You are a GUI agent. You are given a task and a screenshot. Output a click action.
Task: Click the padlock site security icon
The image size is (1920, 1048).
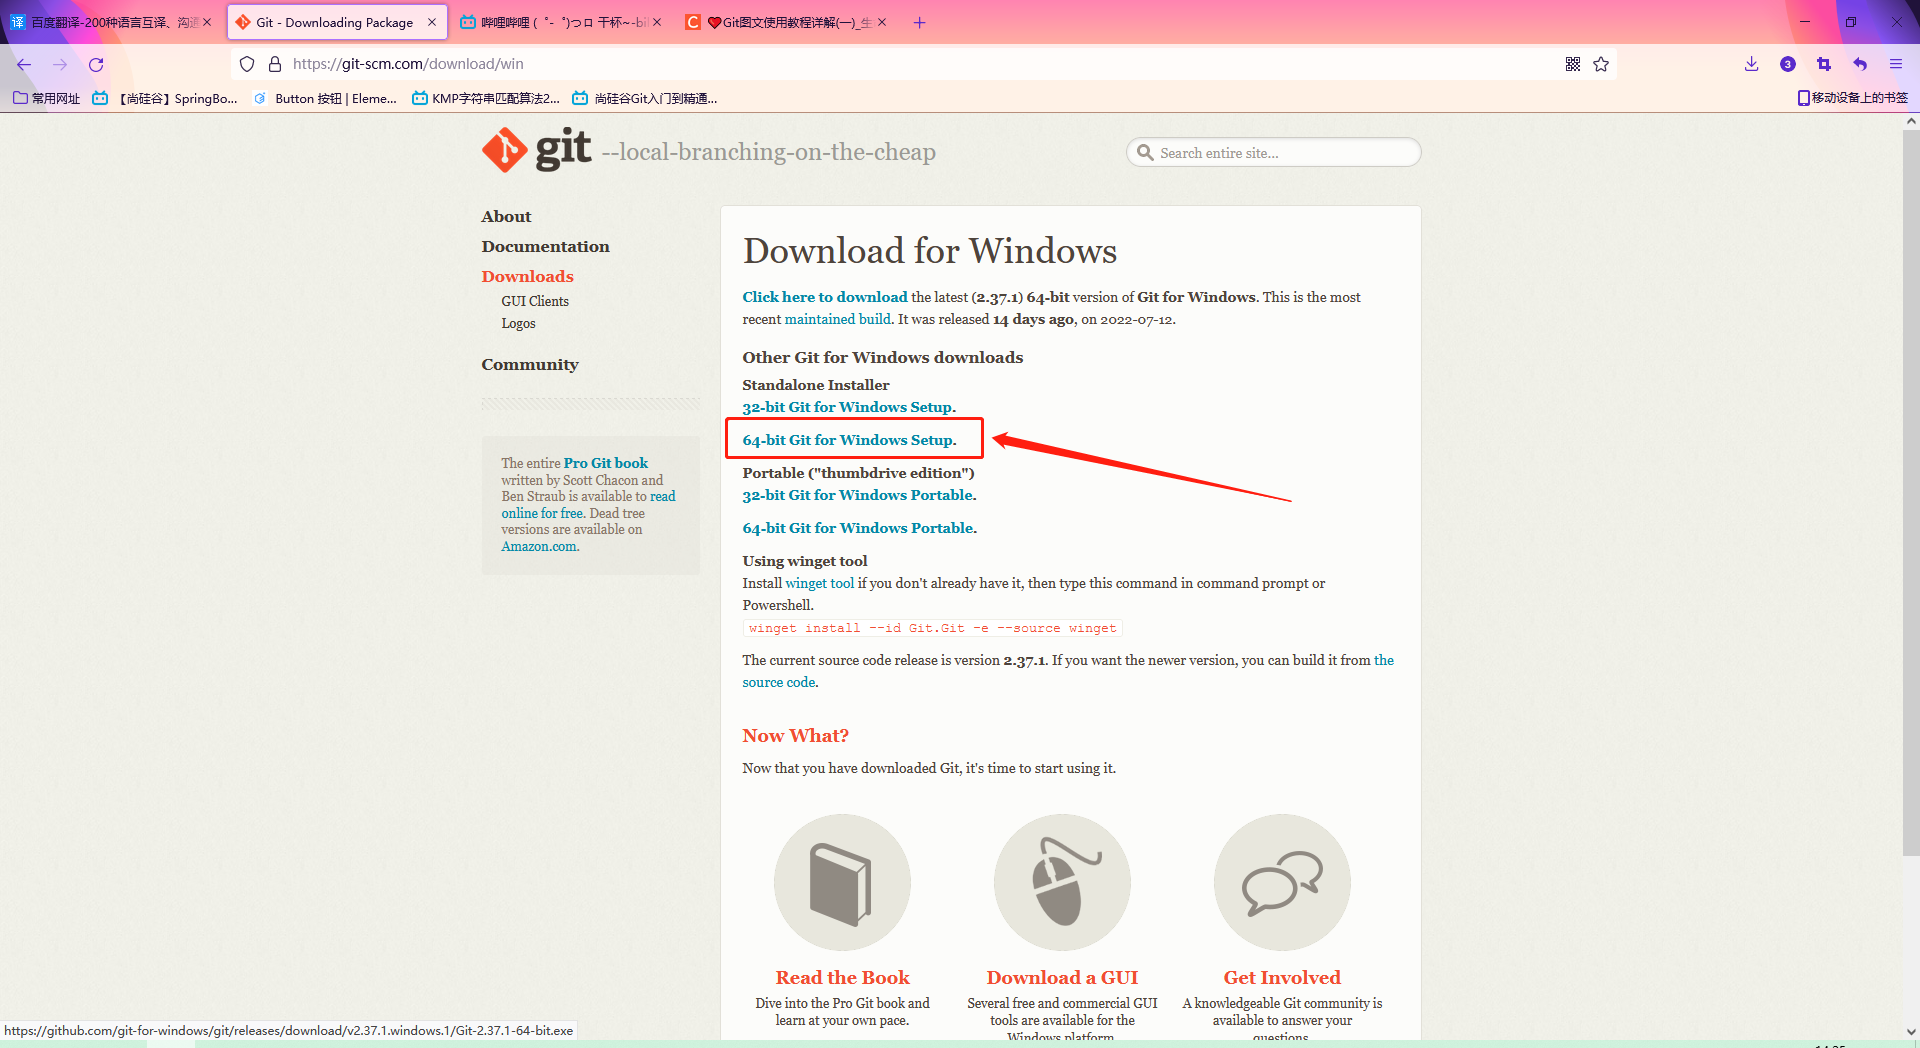pos(275,64)
